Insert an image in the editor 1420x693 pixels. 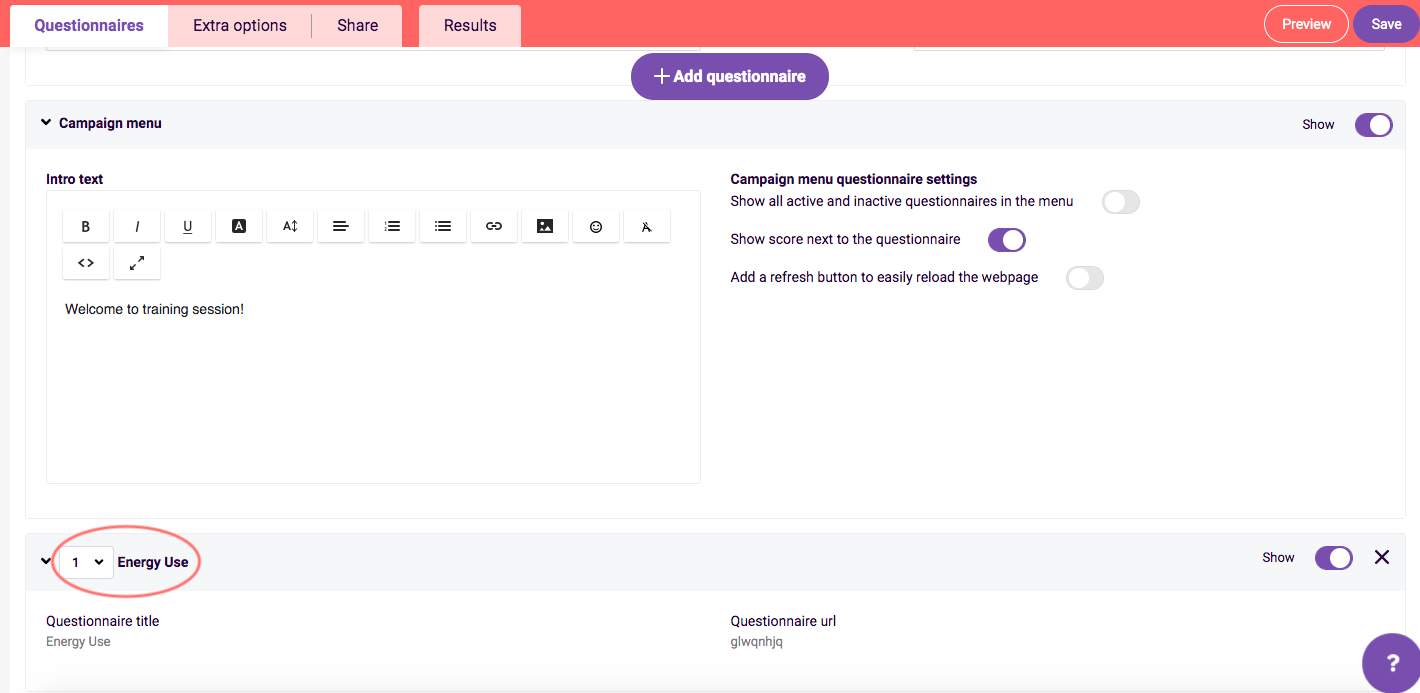click(x=545, y=225)
